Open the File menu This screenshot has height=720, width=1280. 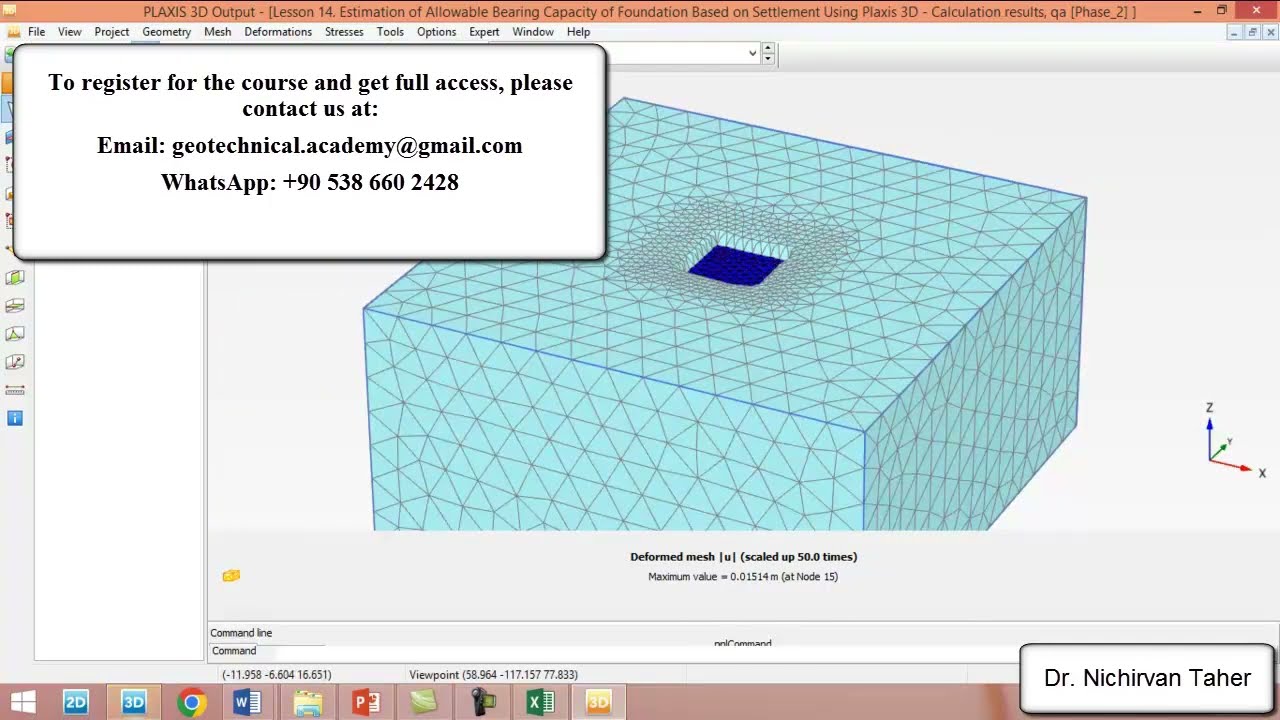point(36,32)
